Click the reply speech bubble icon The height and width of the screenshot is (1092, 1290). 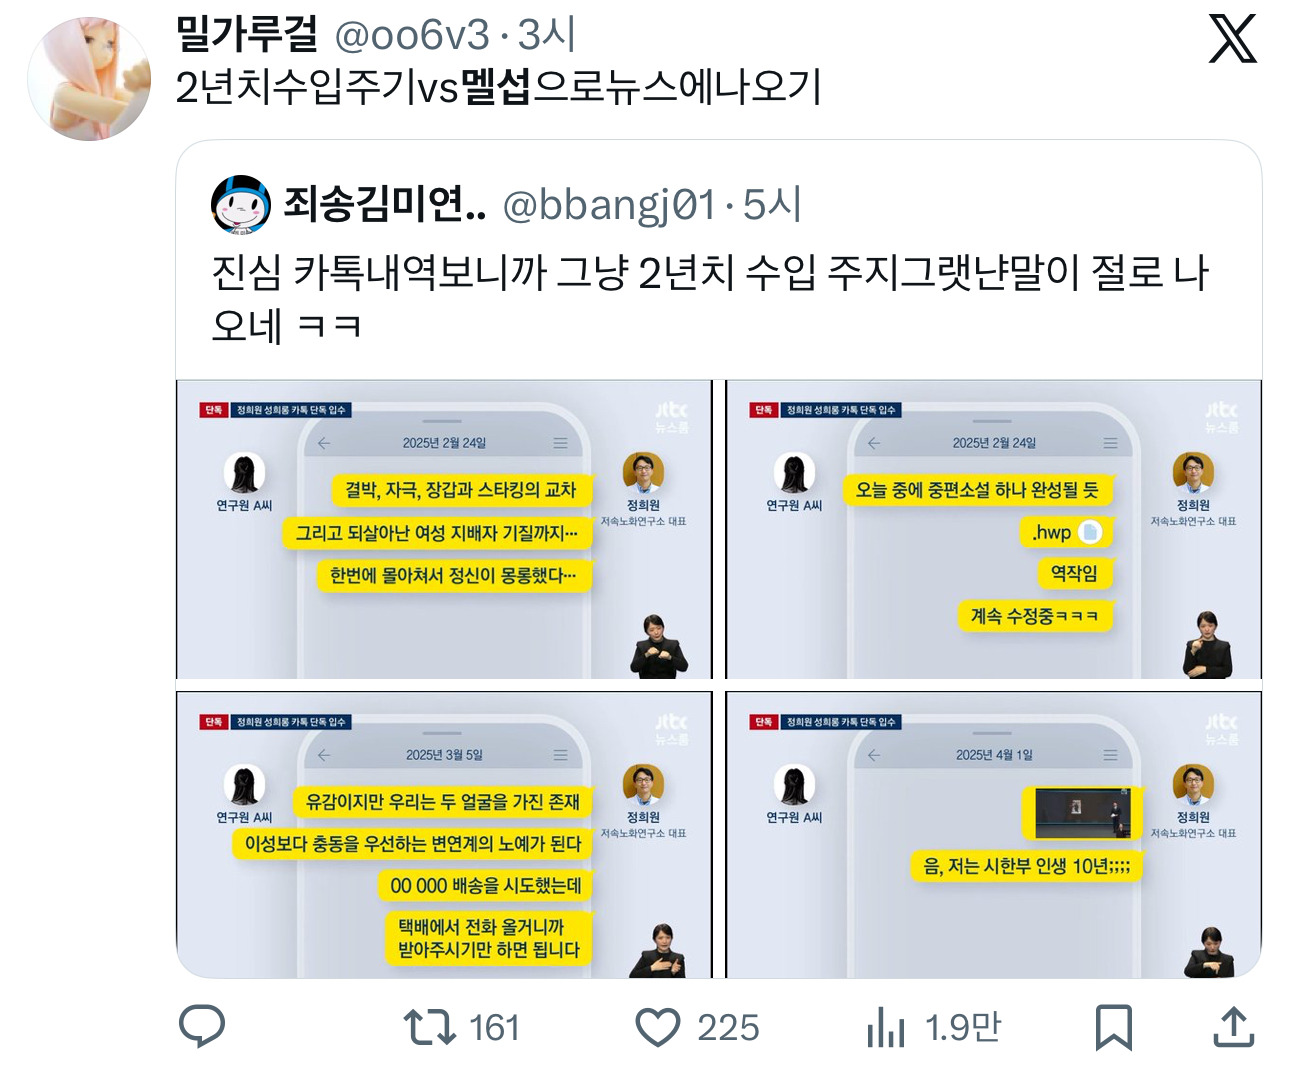pyautogui.click(x=201, y=1027)
